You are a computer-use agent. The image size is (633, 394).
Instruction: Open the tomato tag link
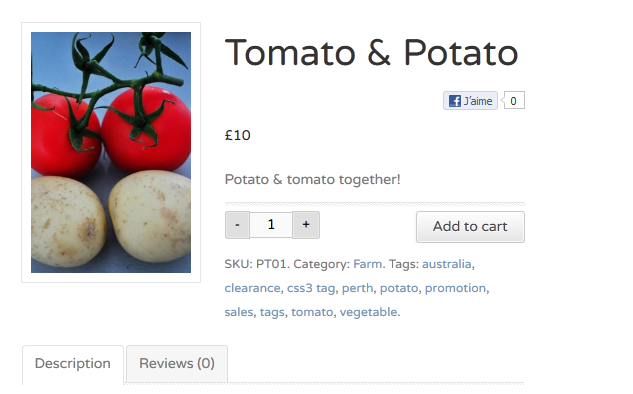click(x=312, y=312)
